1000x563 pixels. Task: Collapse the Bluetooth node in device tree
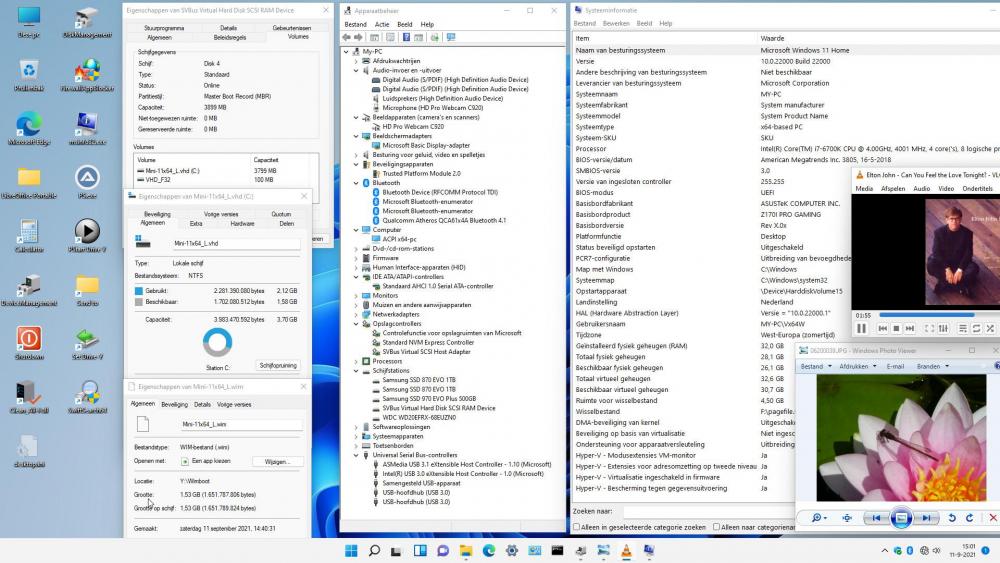click(x=357, y=183)
